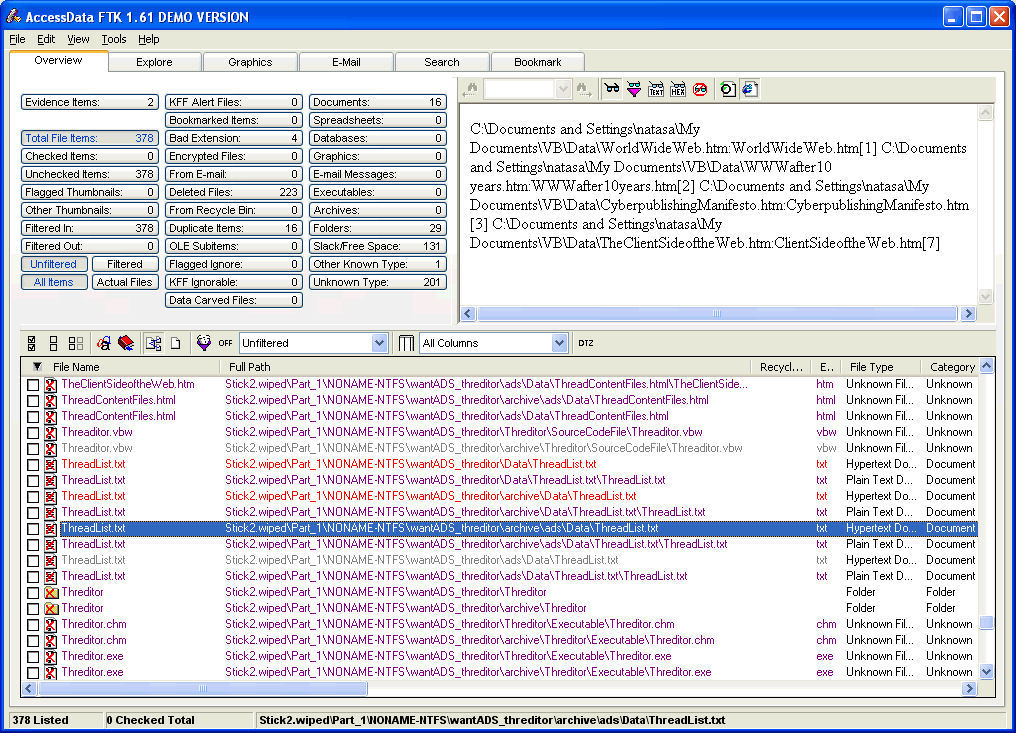The width and height of the screenshot is (1016, 733).
Task: Tick the checkbox beside first Threditor.exe
Action: click(33, 656)
